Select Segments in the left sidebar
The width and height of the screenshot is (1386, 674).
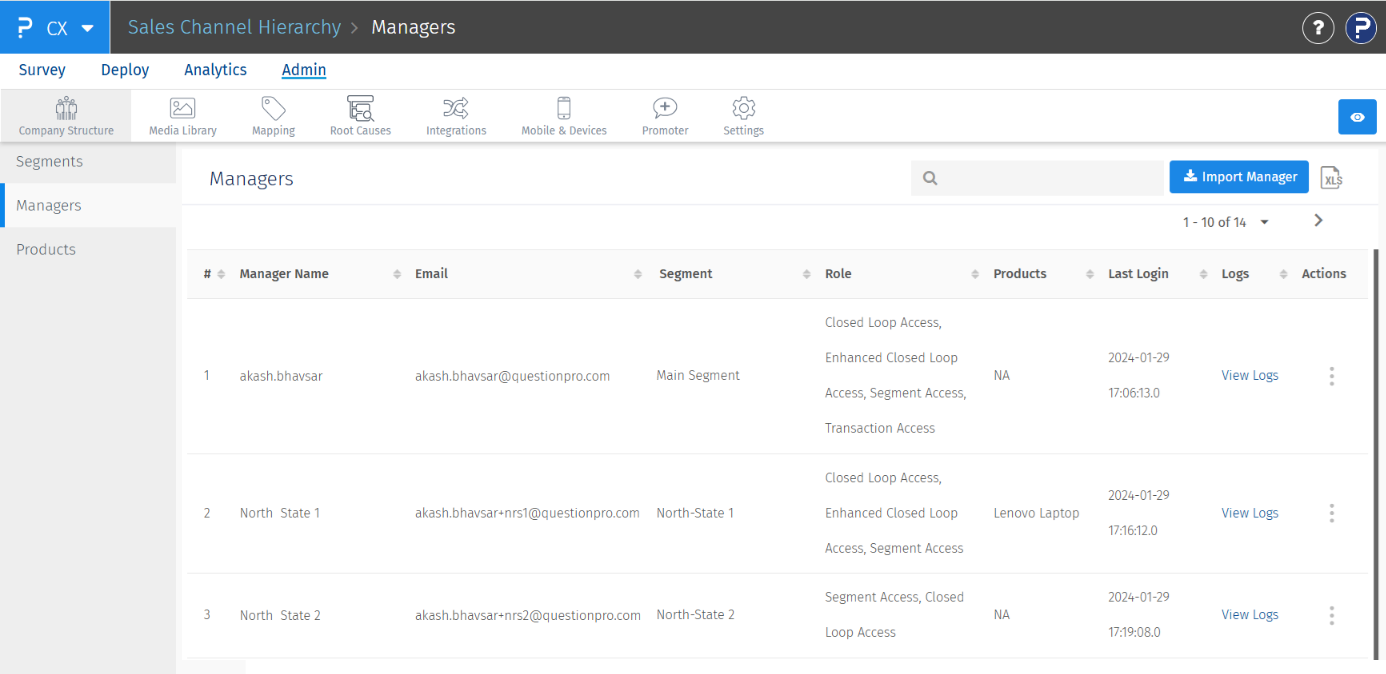click(50, 162)
